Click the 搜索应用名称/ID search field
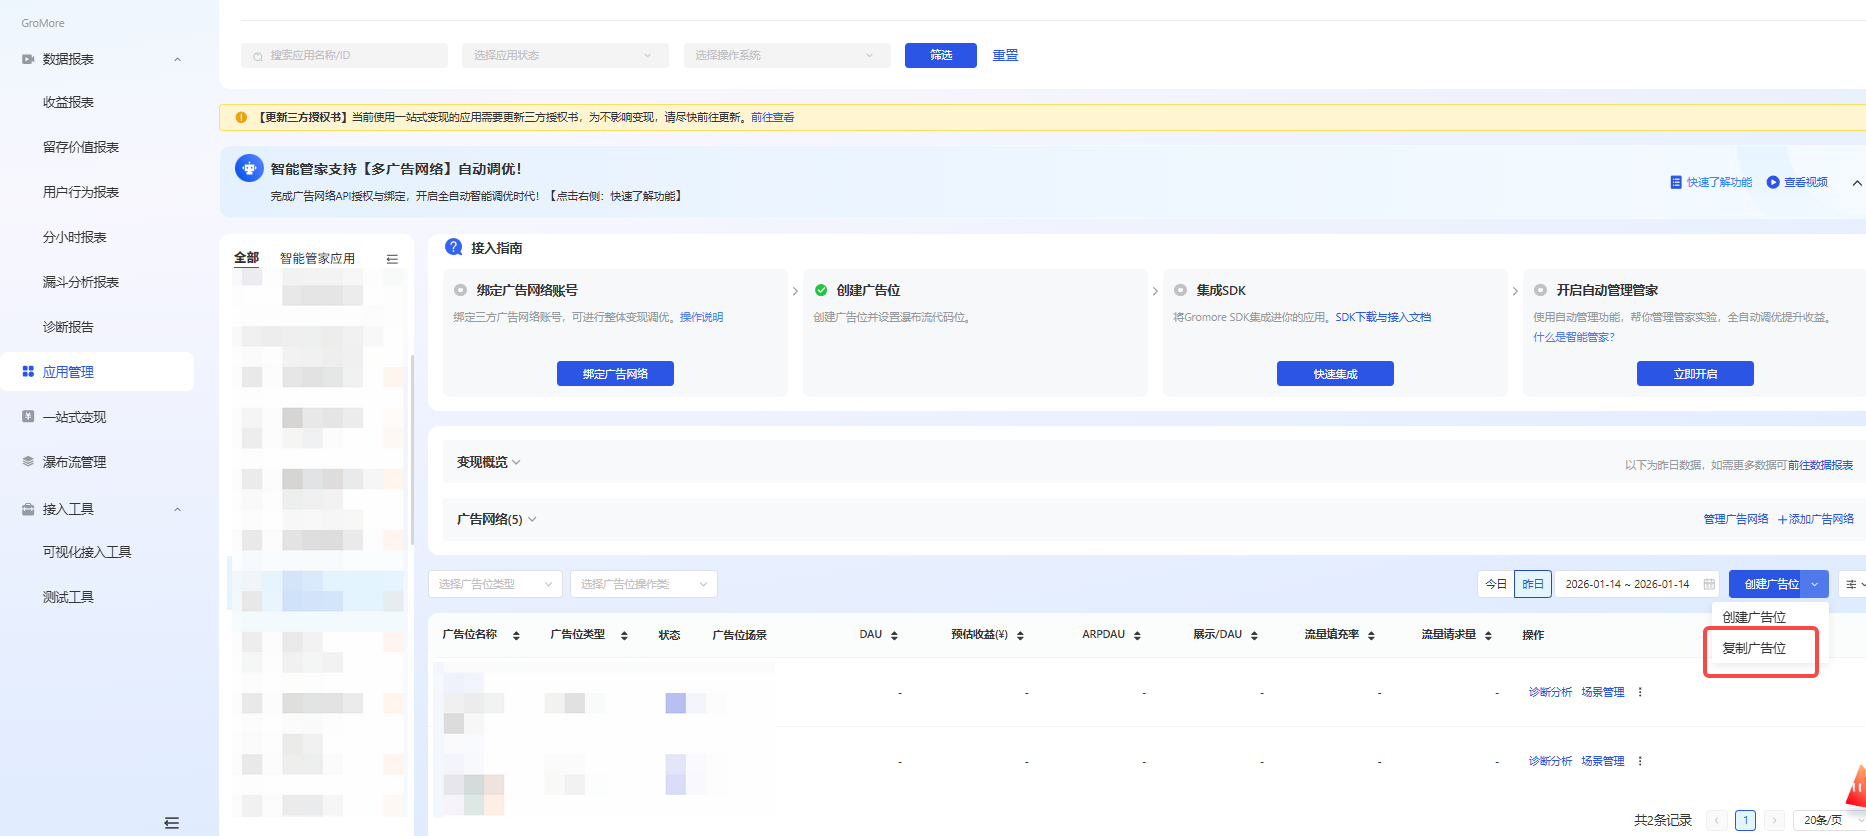Image resolution: width=1866 pixels, height=836 pixels. click(x=345, y=55)
